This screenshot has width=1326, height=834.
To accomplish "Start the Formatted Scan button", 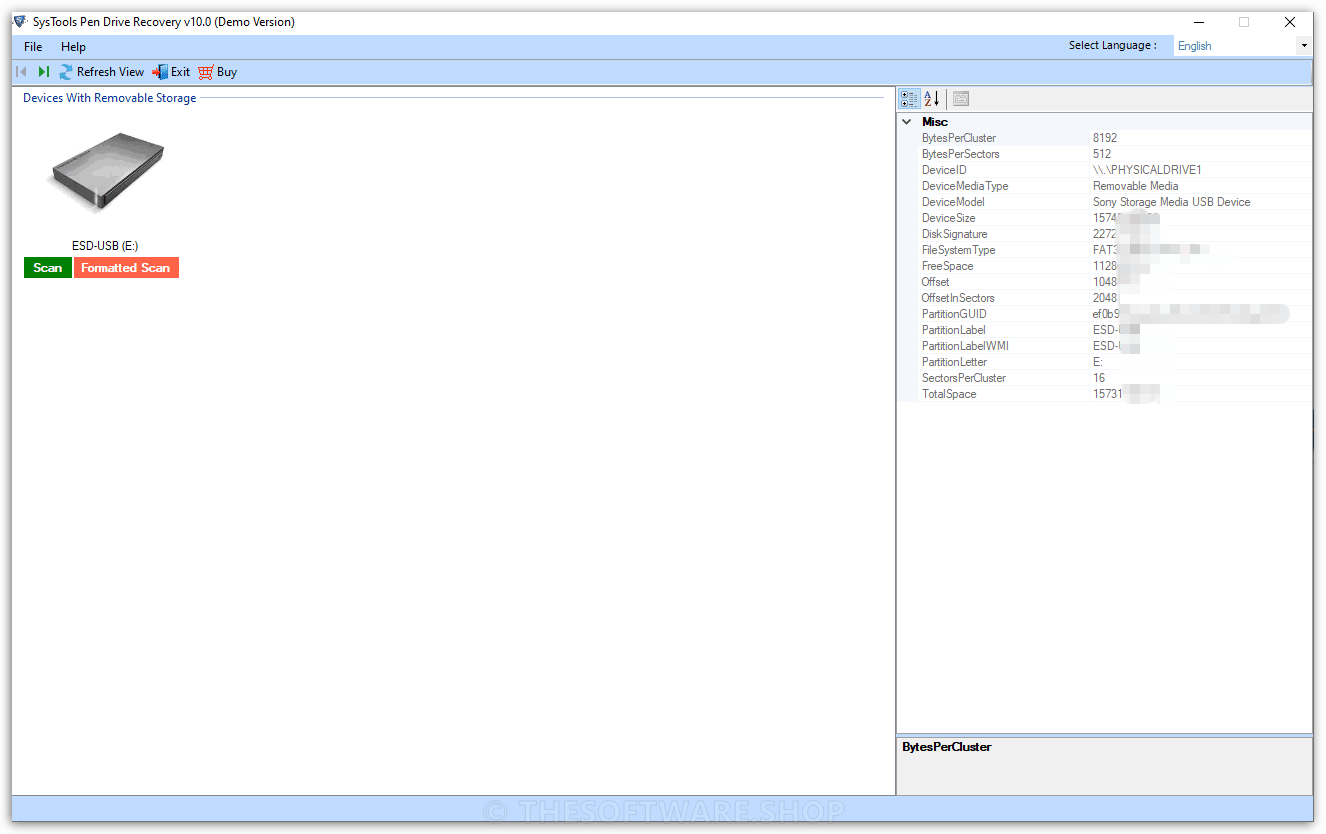I will [x=126, y=268].
